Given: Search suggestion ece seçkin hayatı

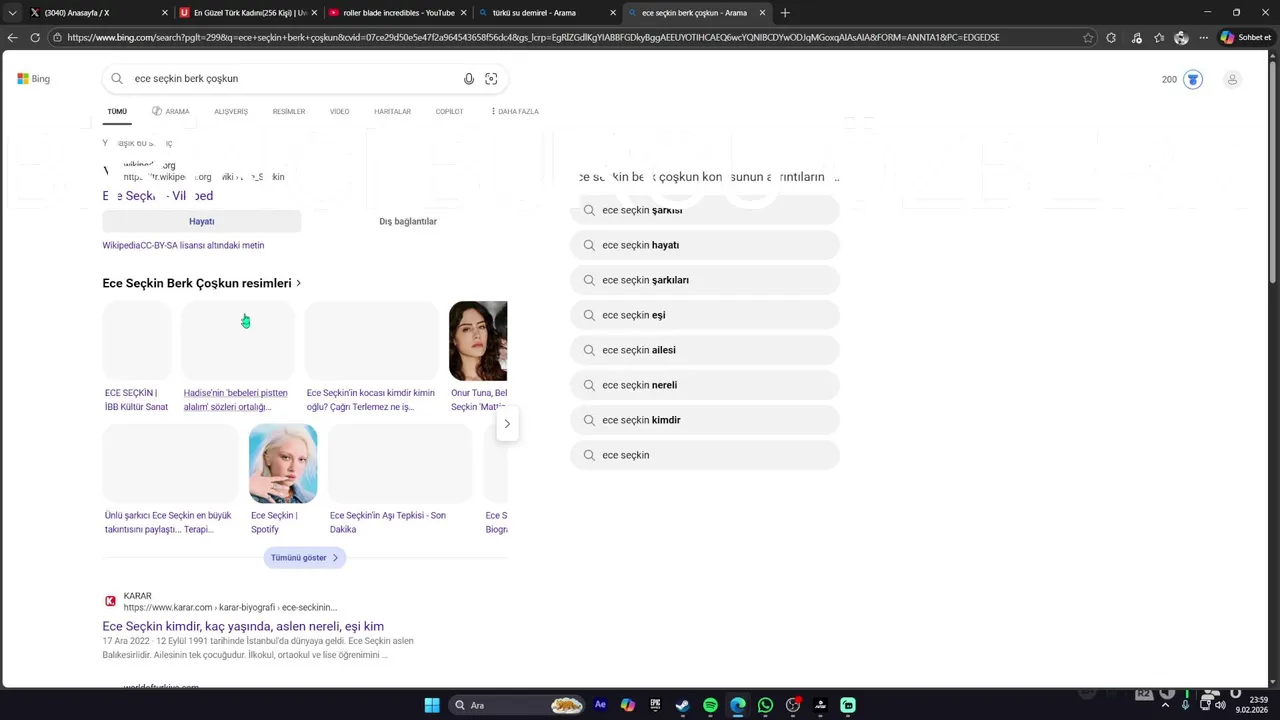Looking at the screenshot, I should pyautogui.click(x=705, y=245).
